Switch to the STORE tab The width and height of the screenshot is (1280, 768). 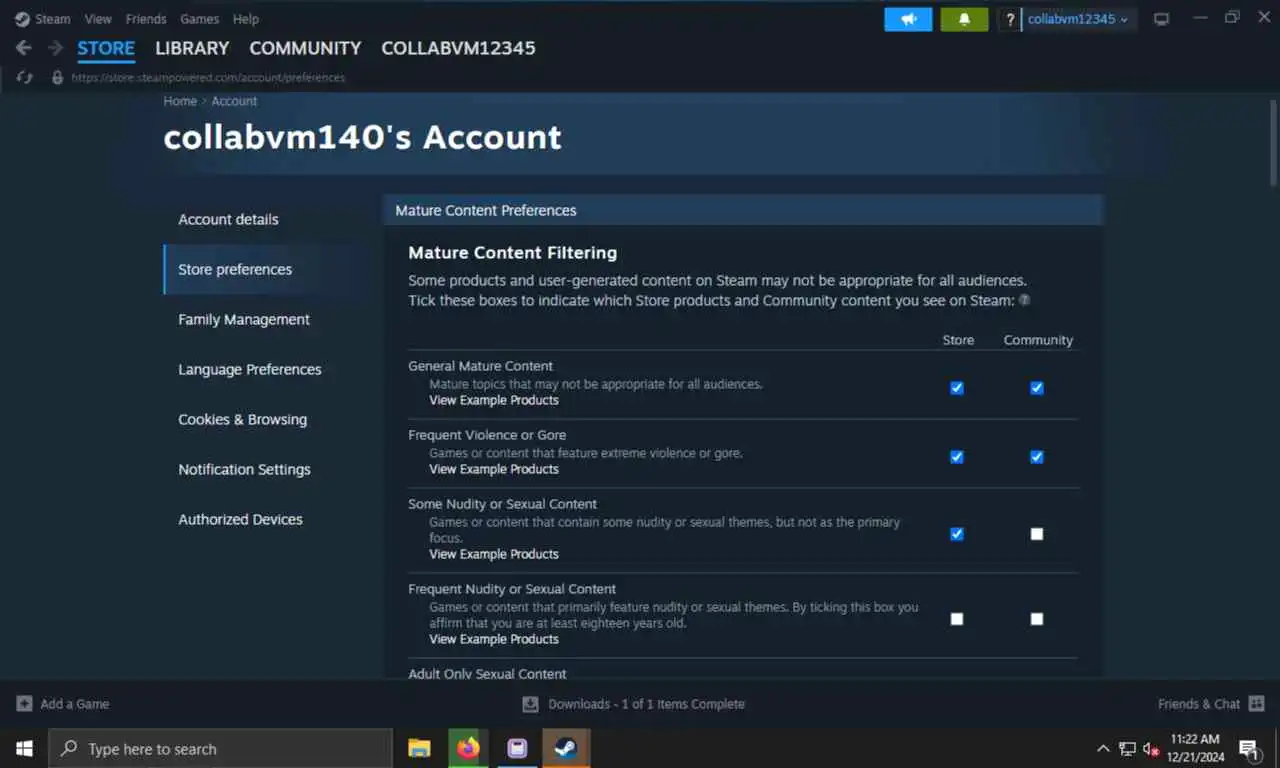pos(106,48)
